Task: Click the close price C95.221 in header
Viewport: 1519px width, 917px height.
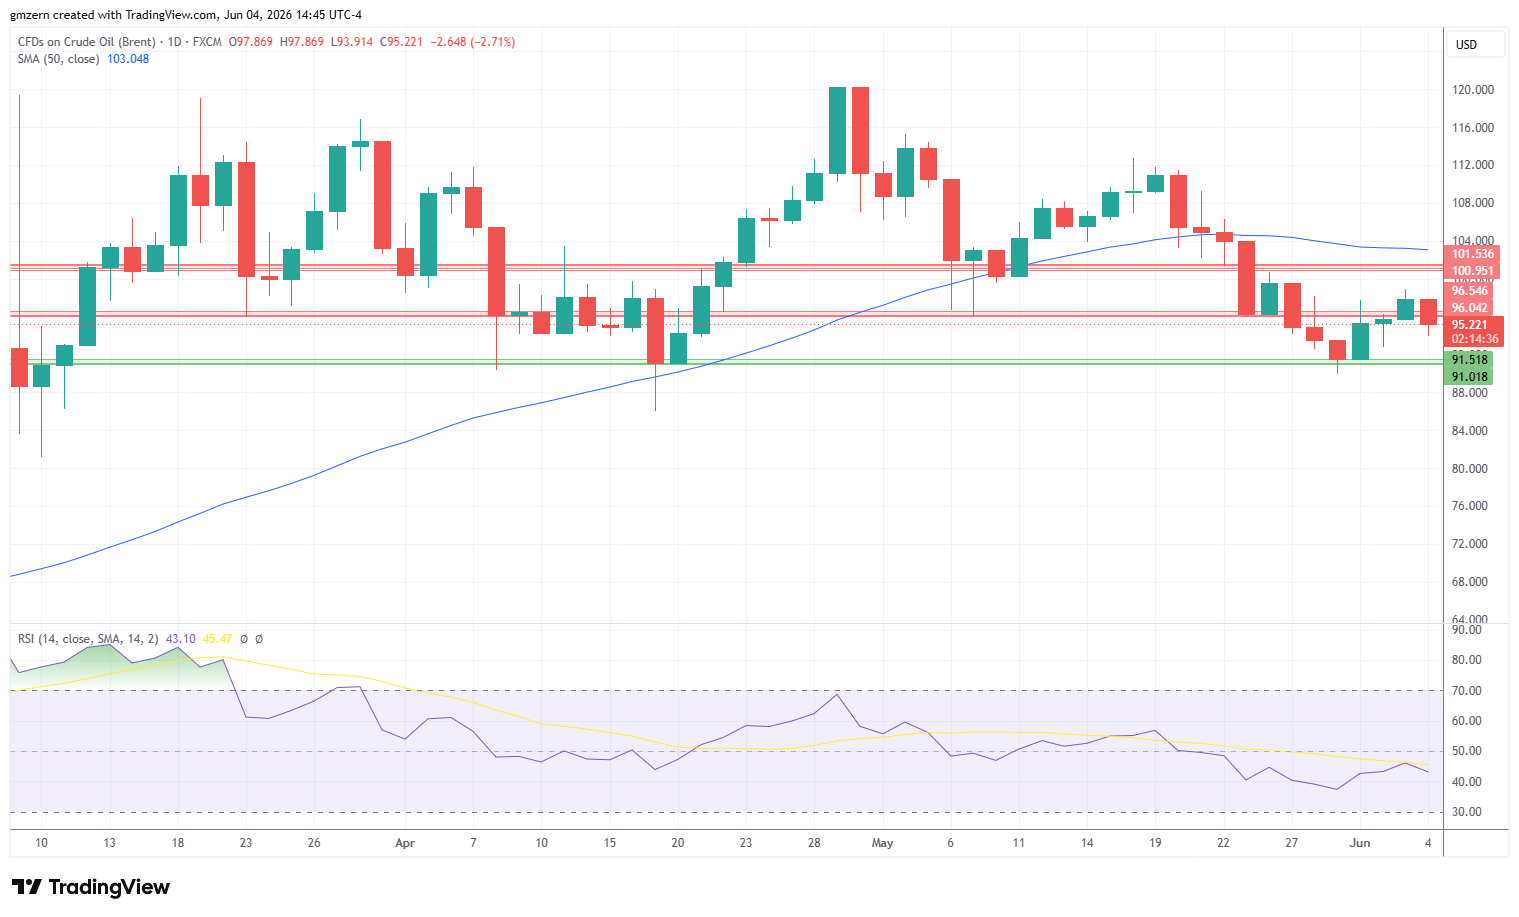Action: tap(401, 42)
